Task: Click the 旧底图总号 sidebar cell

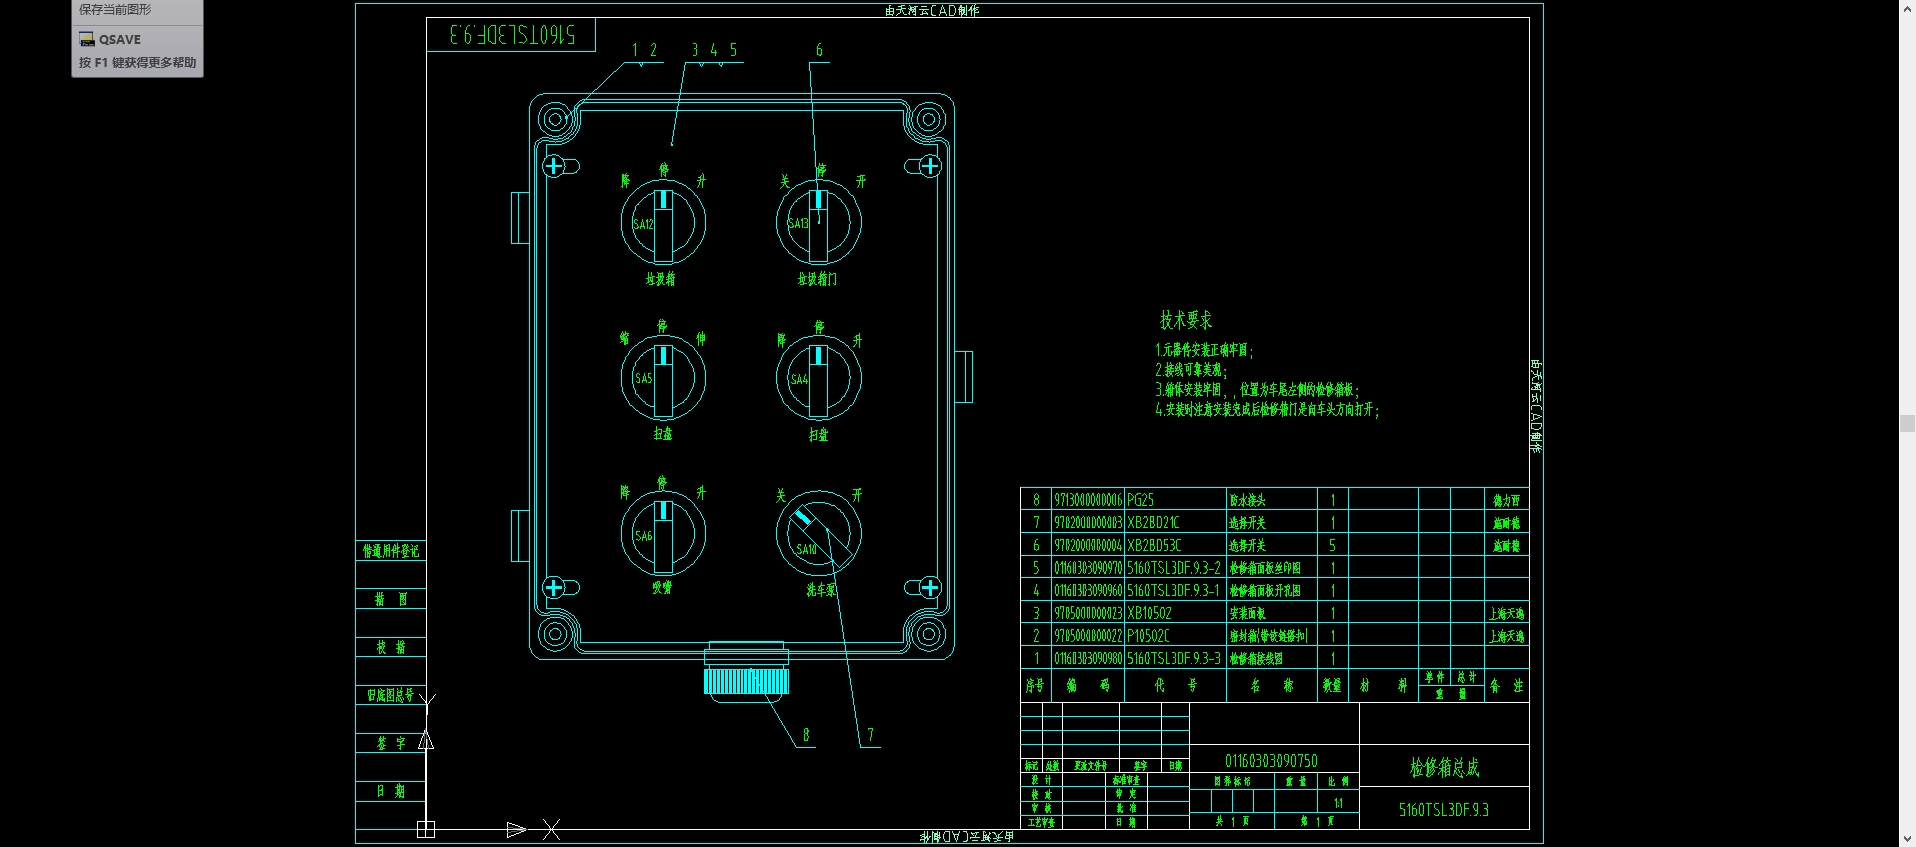Action: point(391,695)
